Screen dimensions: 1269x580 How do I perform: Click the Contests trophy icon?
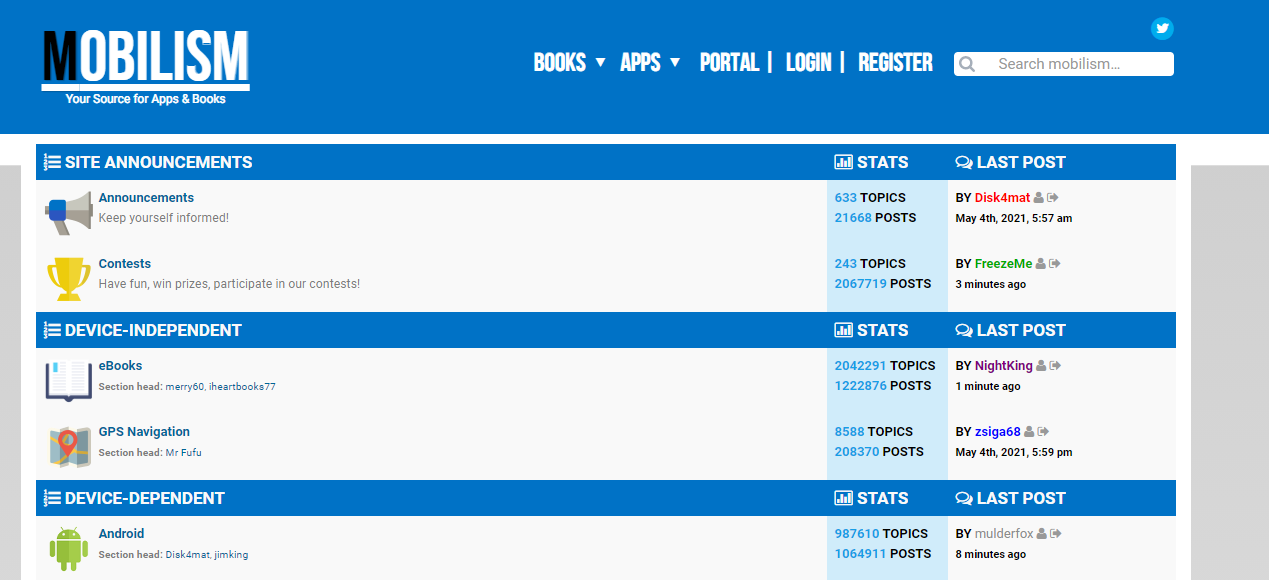69,279
